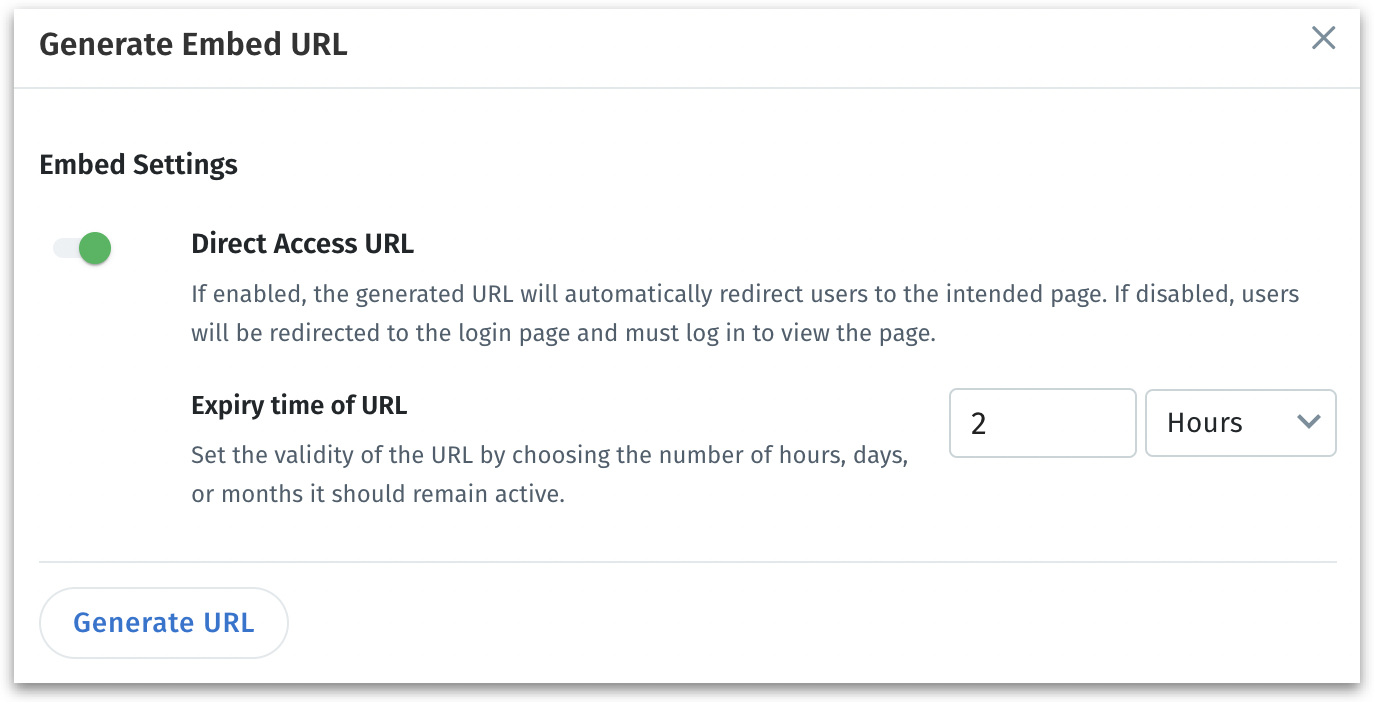This screenshot has height=702, width=1374.
Task: Expand the time unit selector
Action: point(1240,423)
